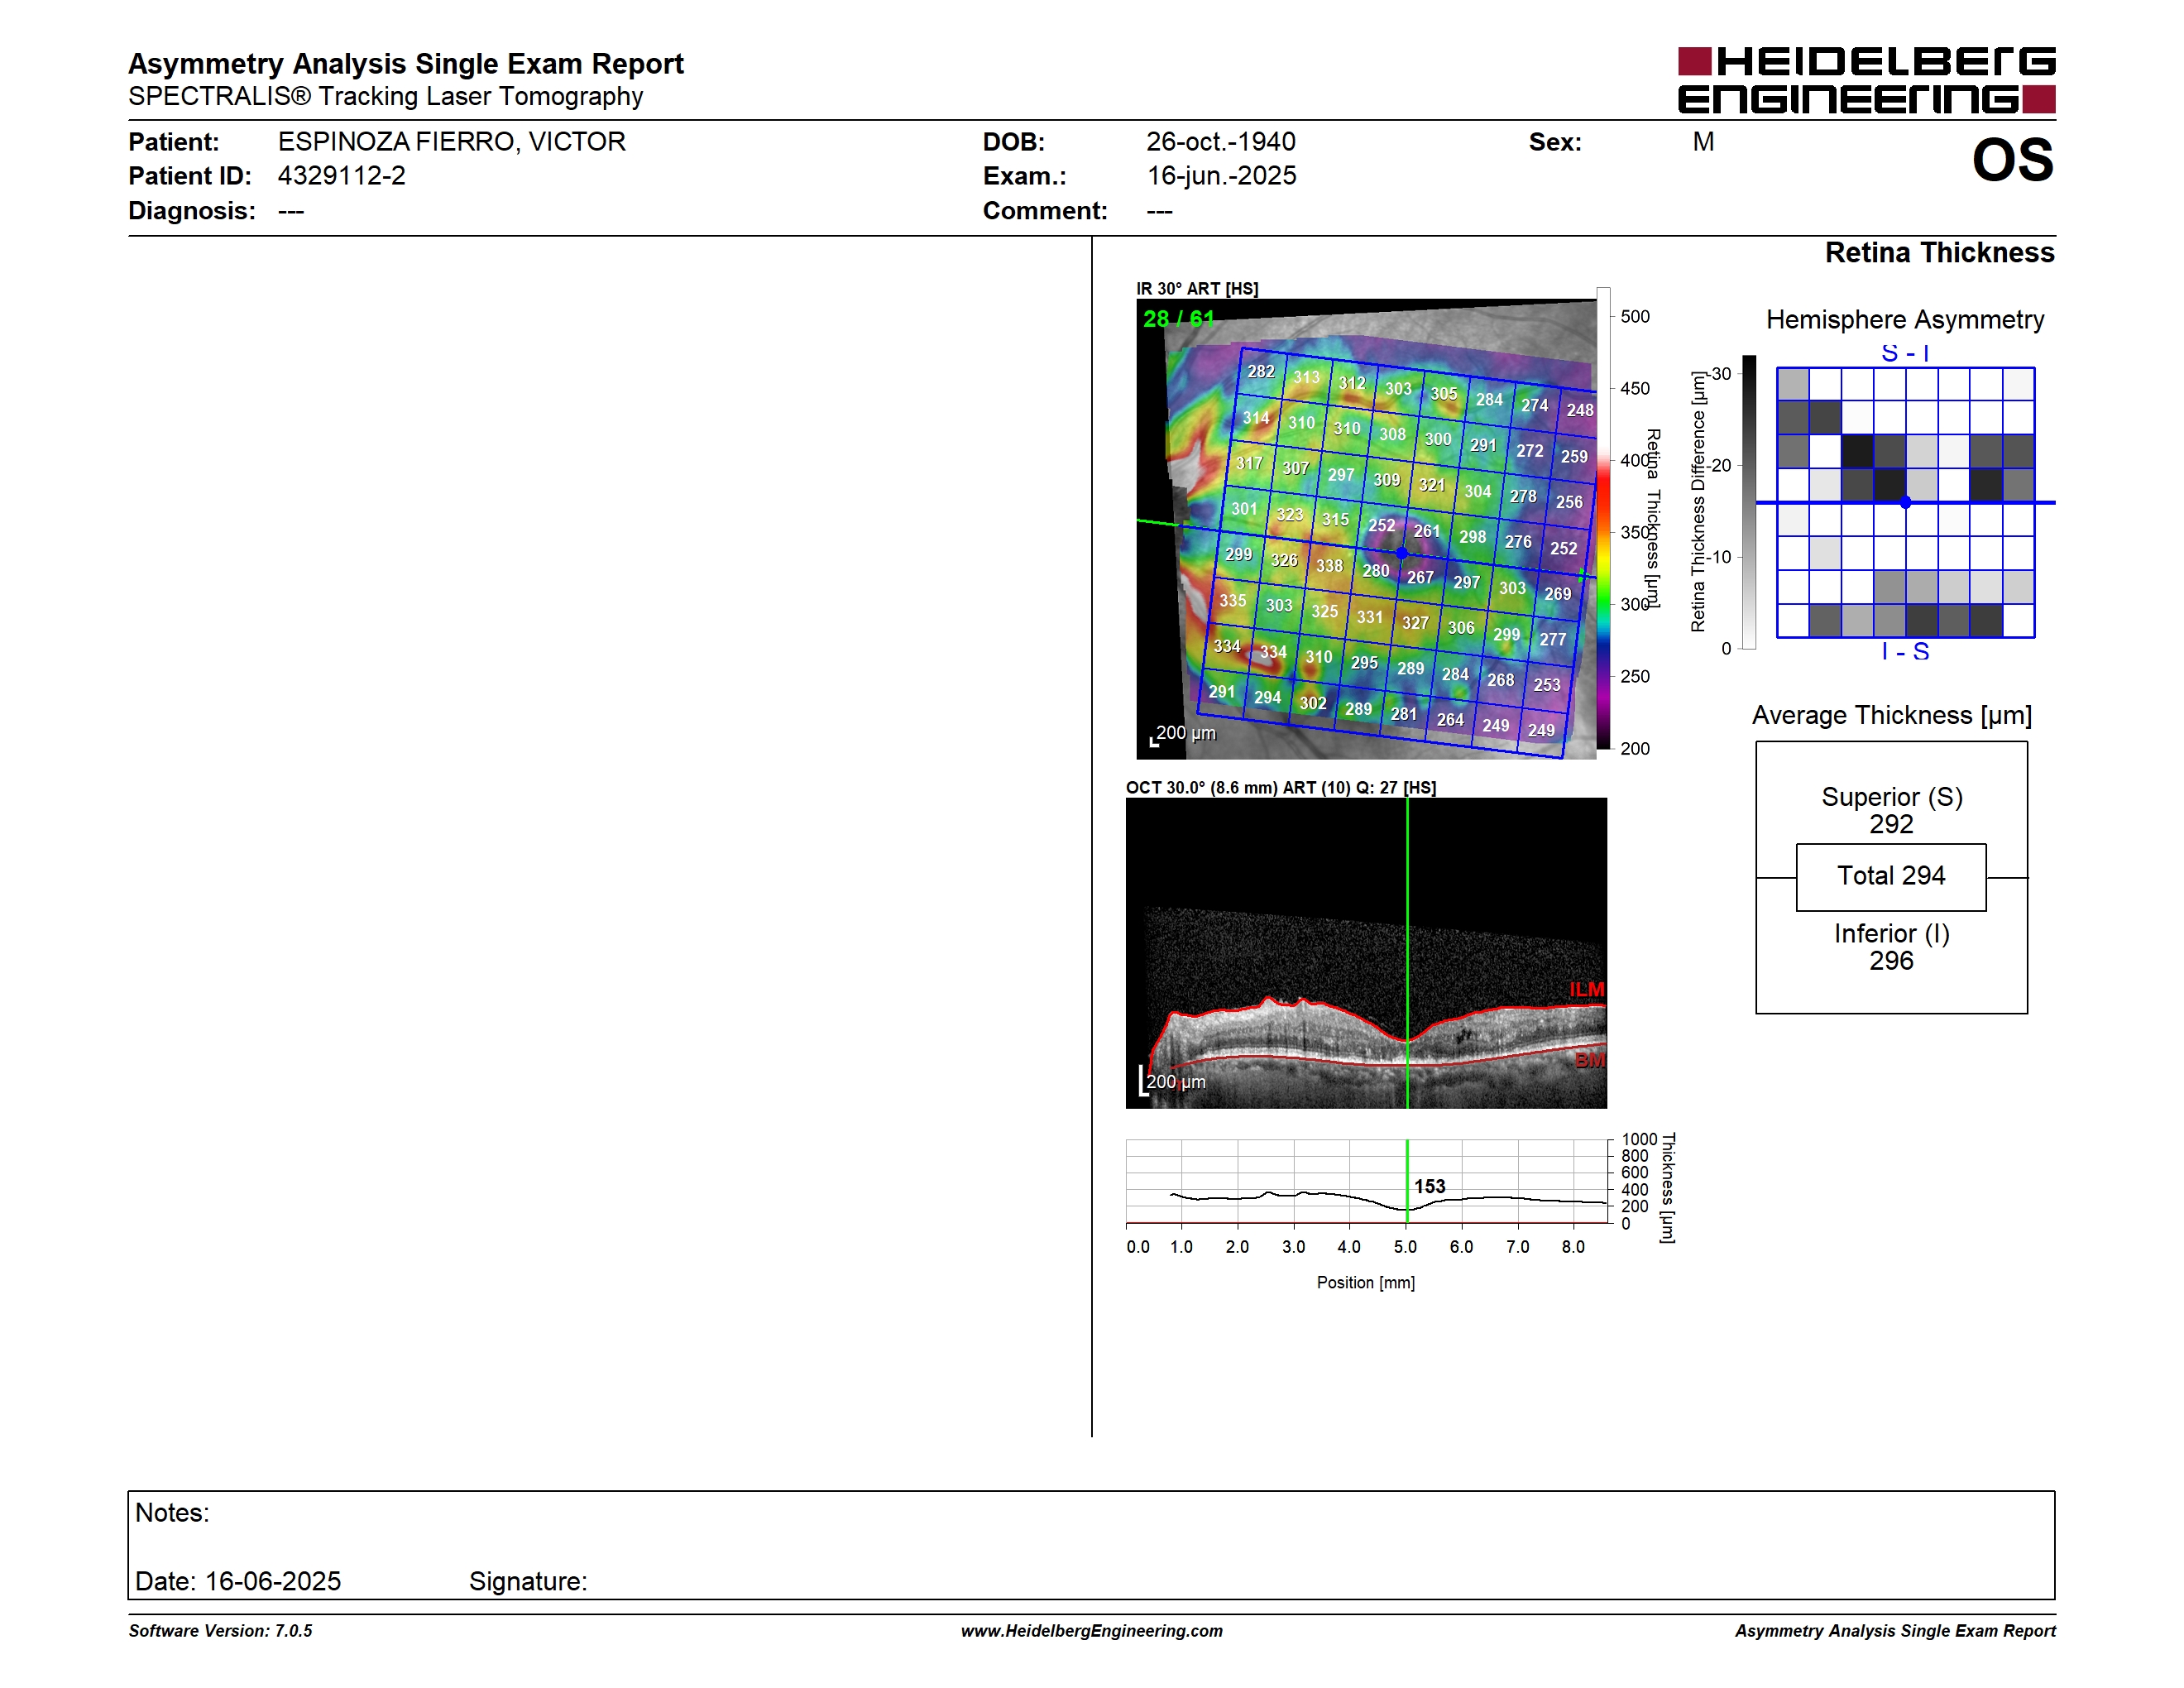Click the rainbow retina thickness color scale bar

(1603, 518)
